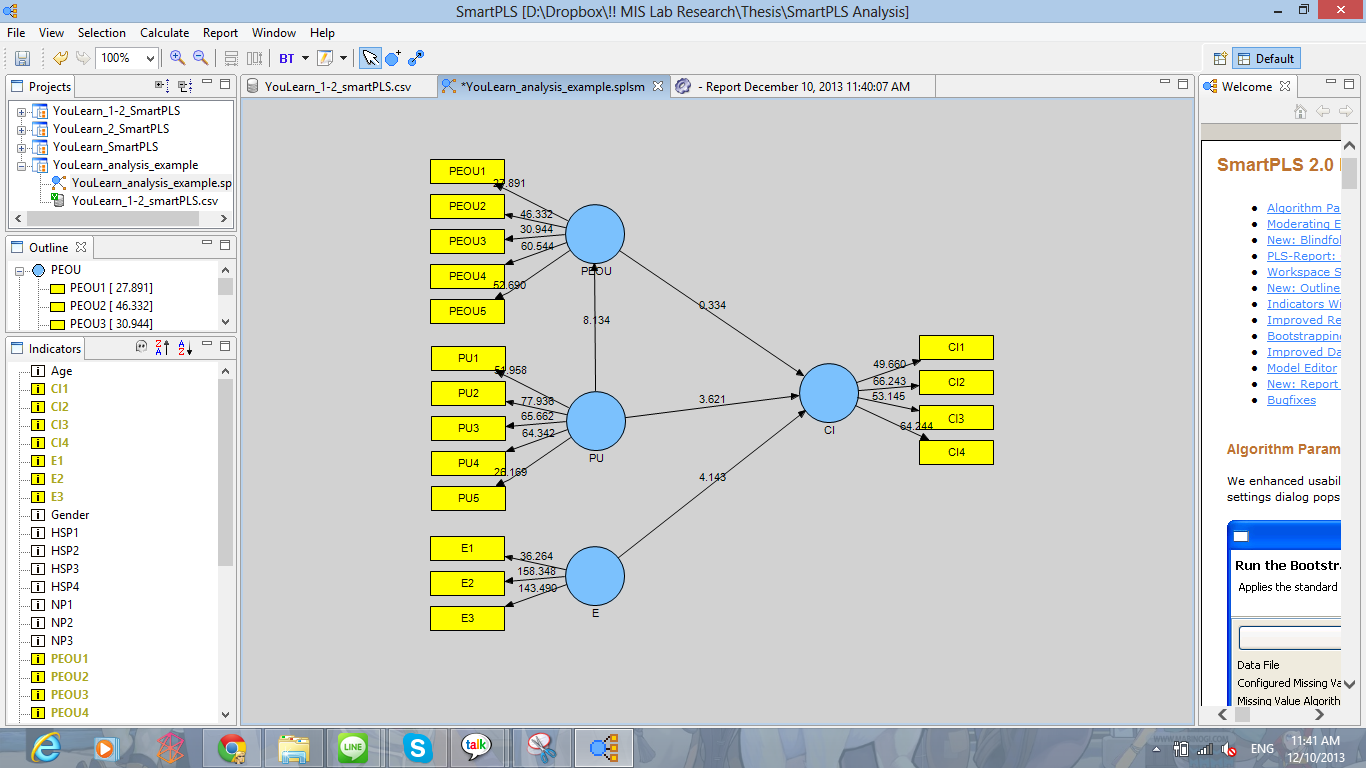This screenshot has height=768, width=1366.
Task: Collapse the YouLearn_analysis_example project
Action: coord(21,165)
